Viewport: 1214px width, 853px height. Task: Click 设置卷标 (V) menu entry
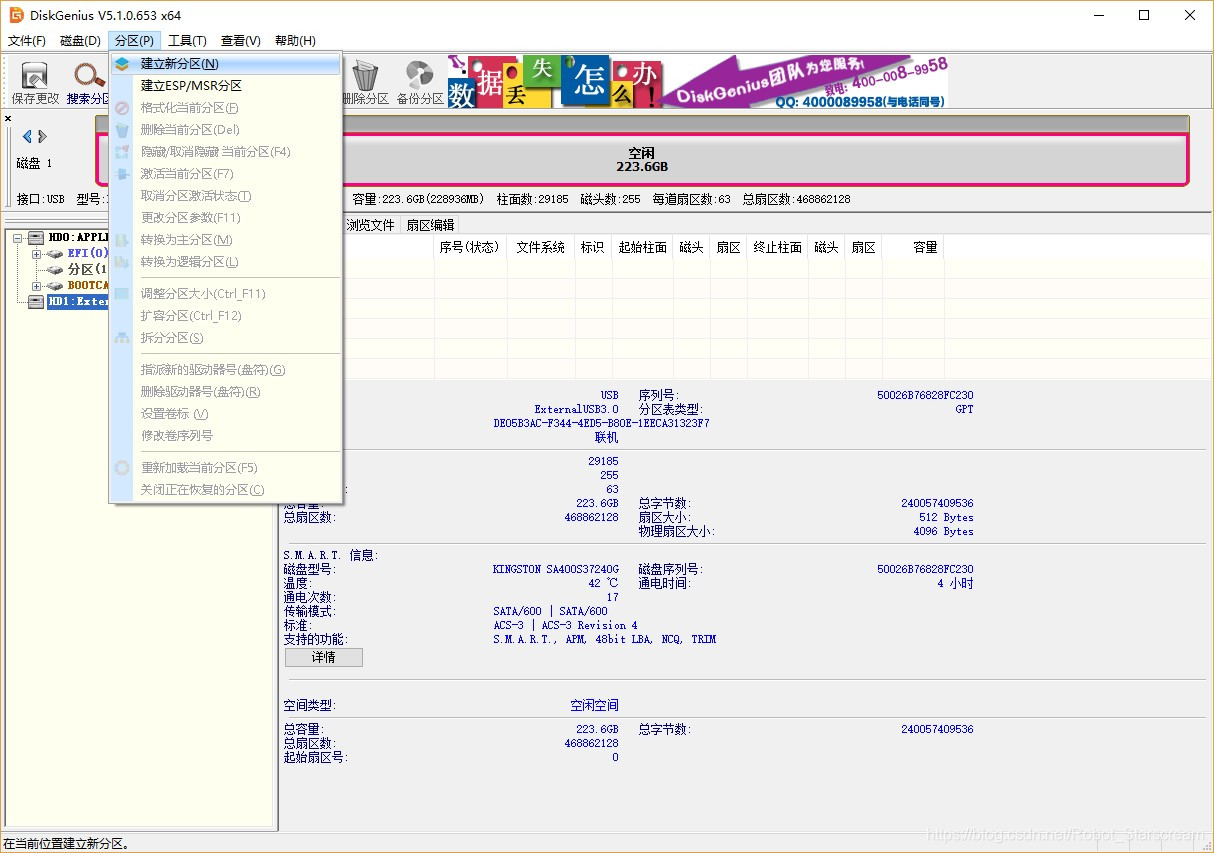pos(226,414)
